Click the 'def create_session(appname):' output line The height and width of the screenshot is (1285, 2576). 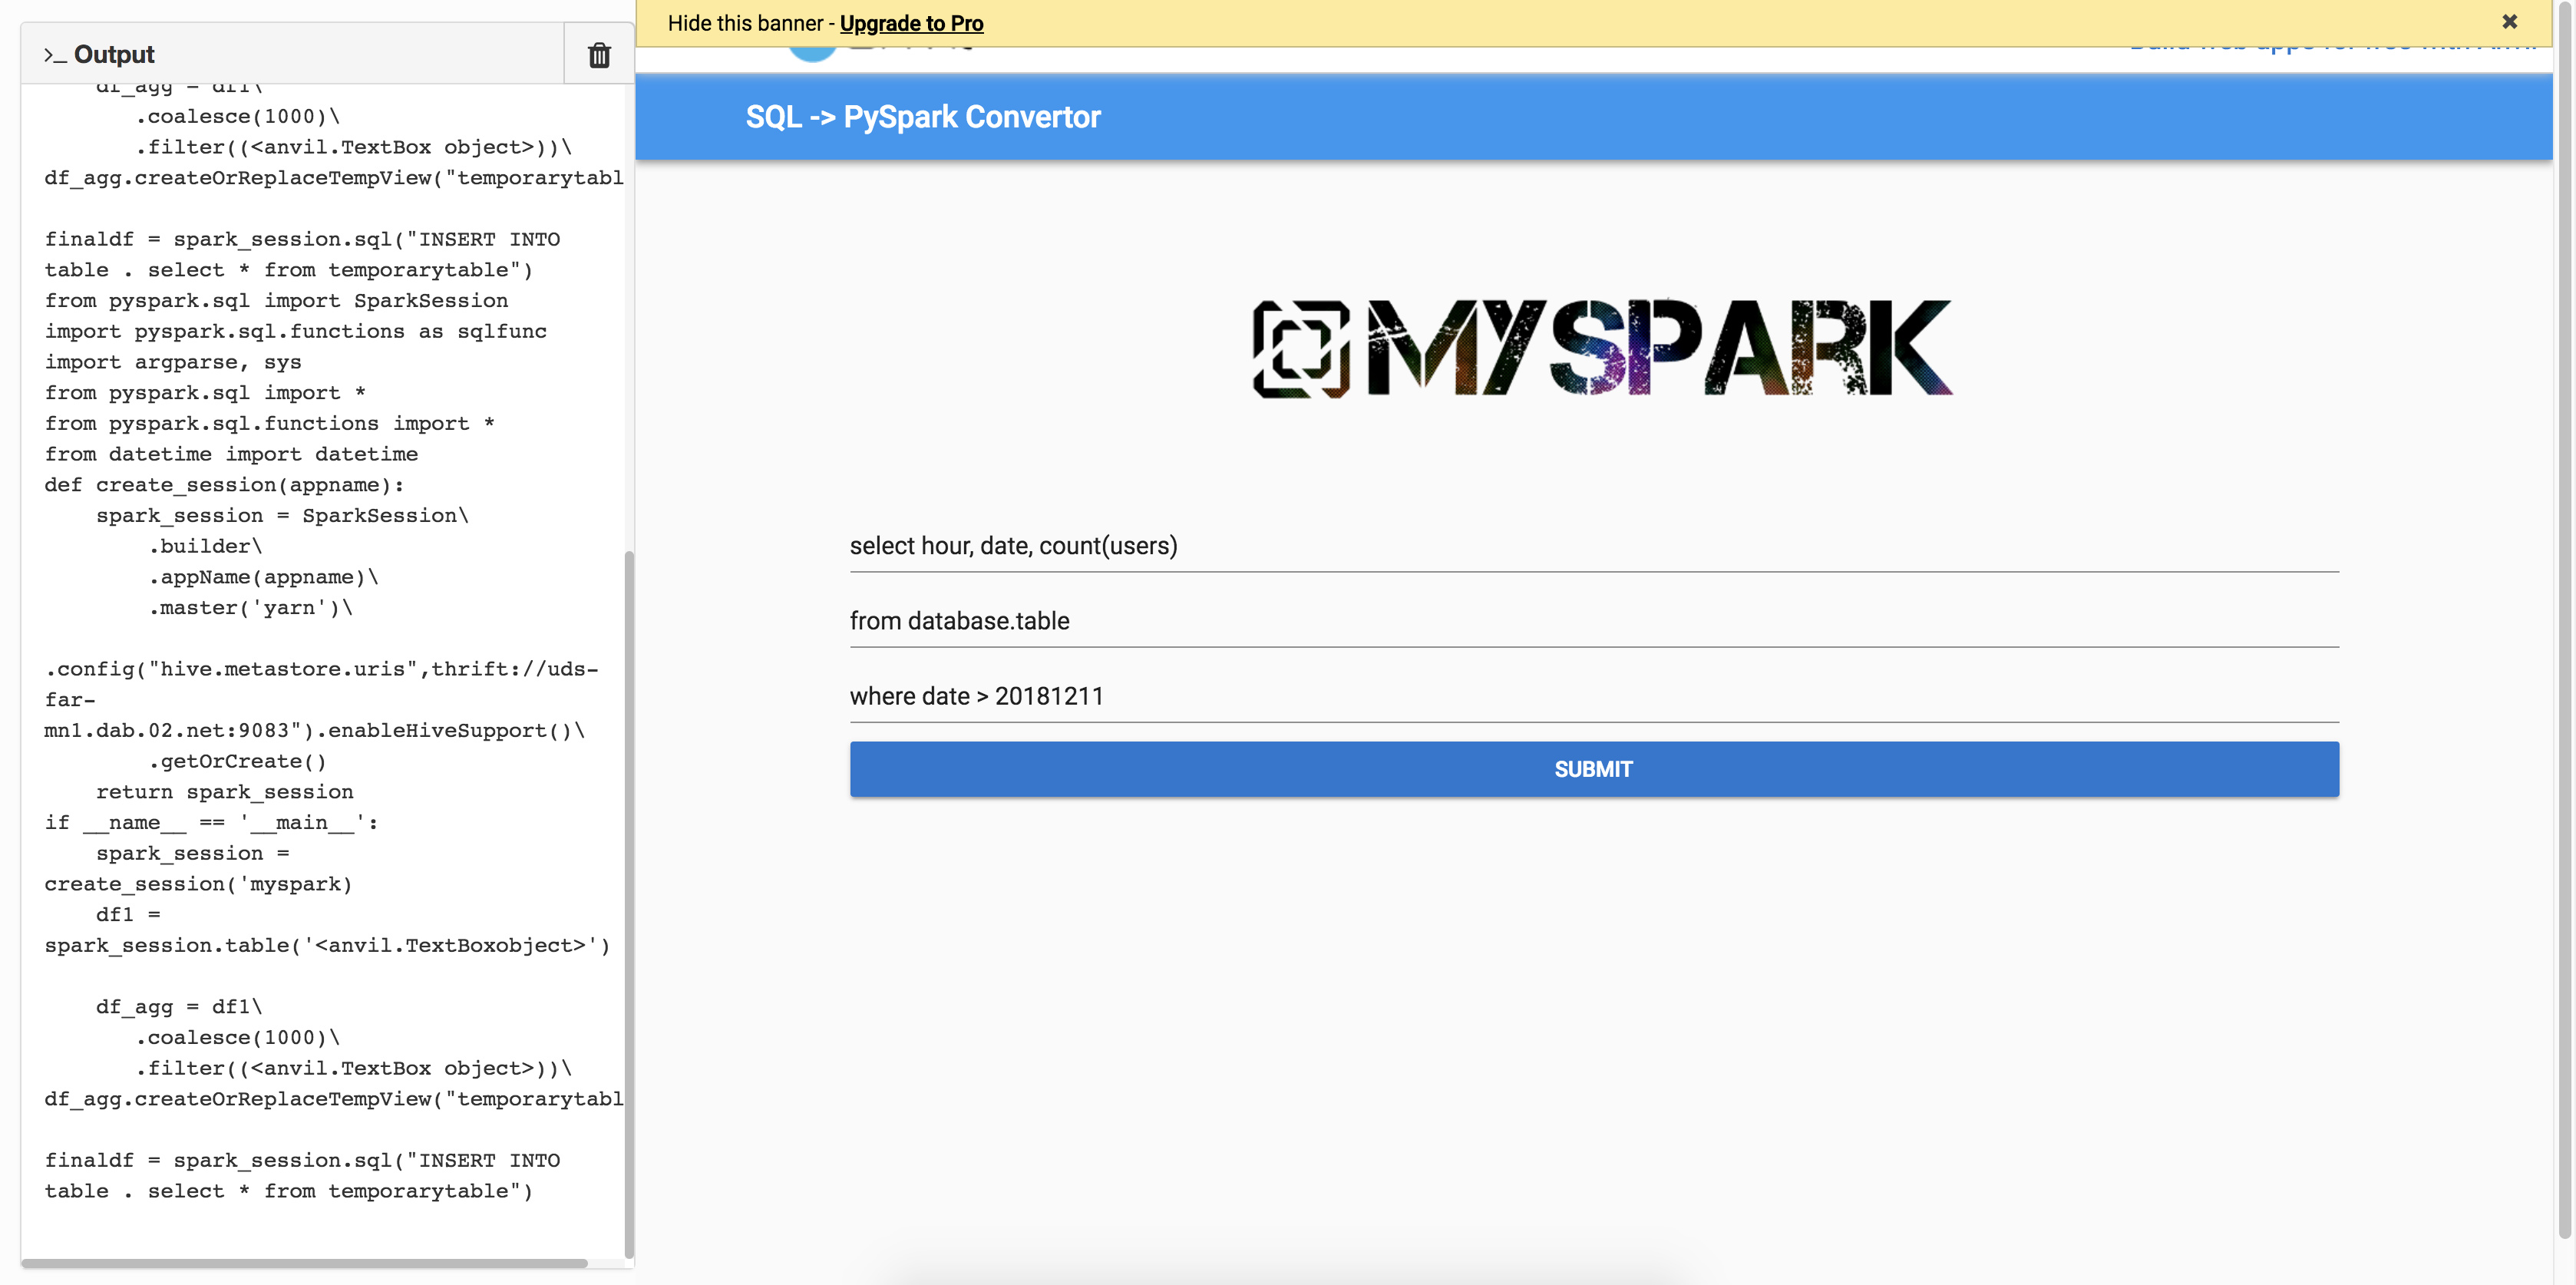pos(224,485)
